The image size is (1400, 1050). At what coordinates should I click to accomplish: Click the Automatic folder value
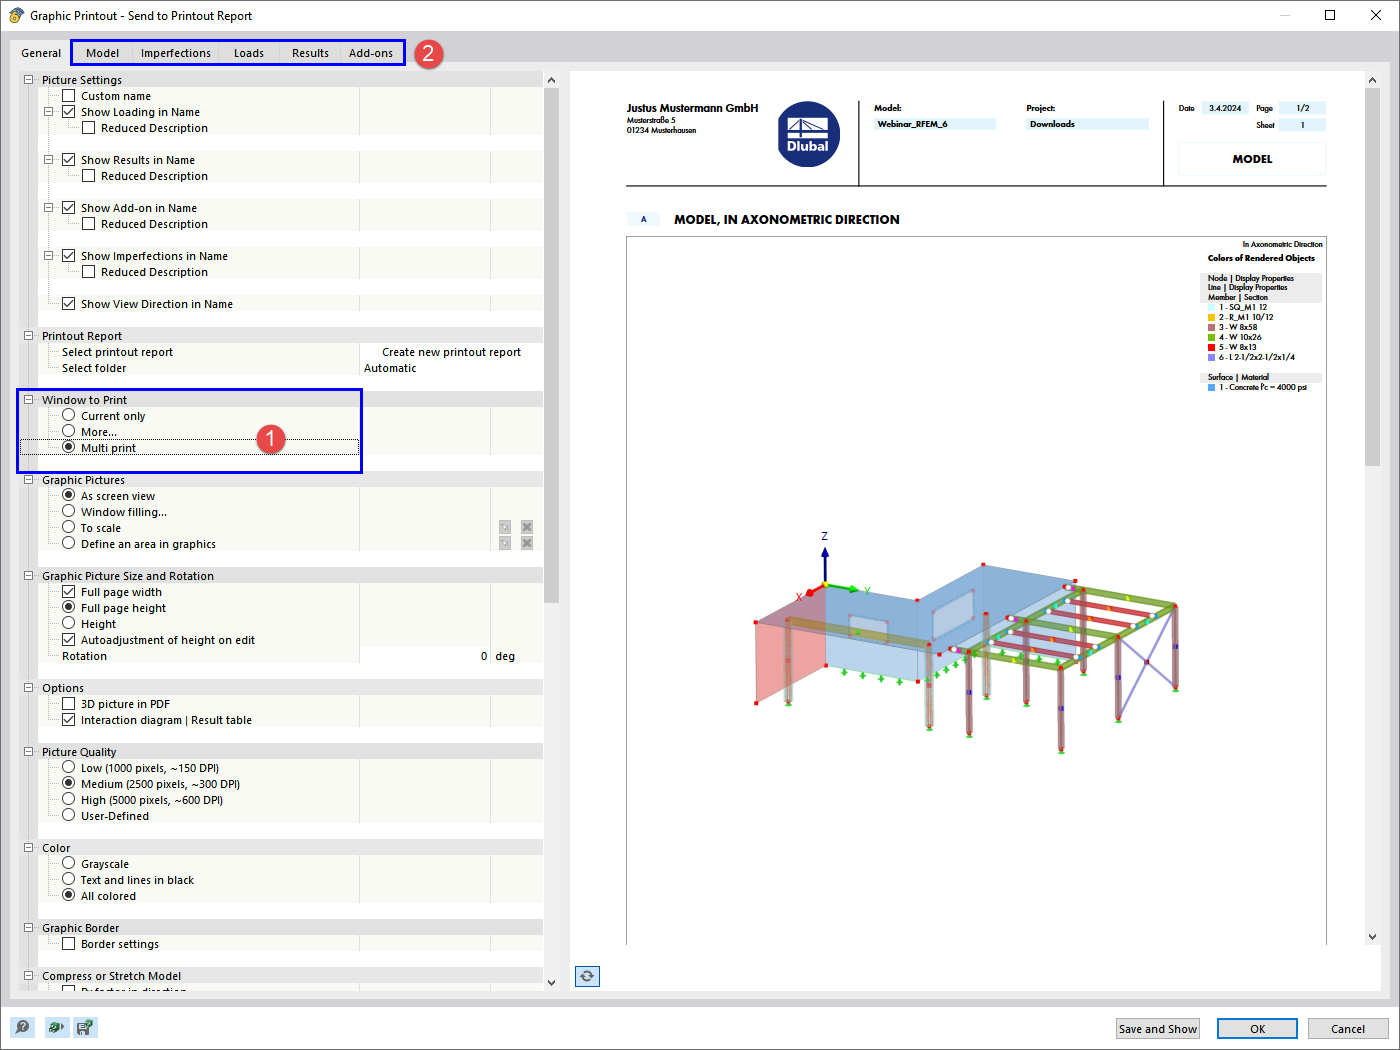[451, 368]
